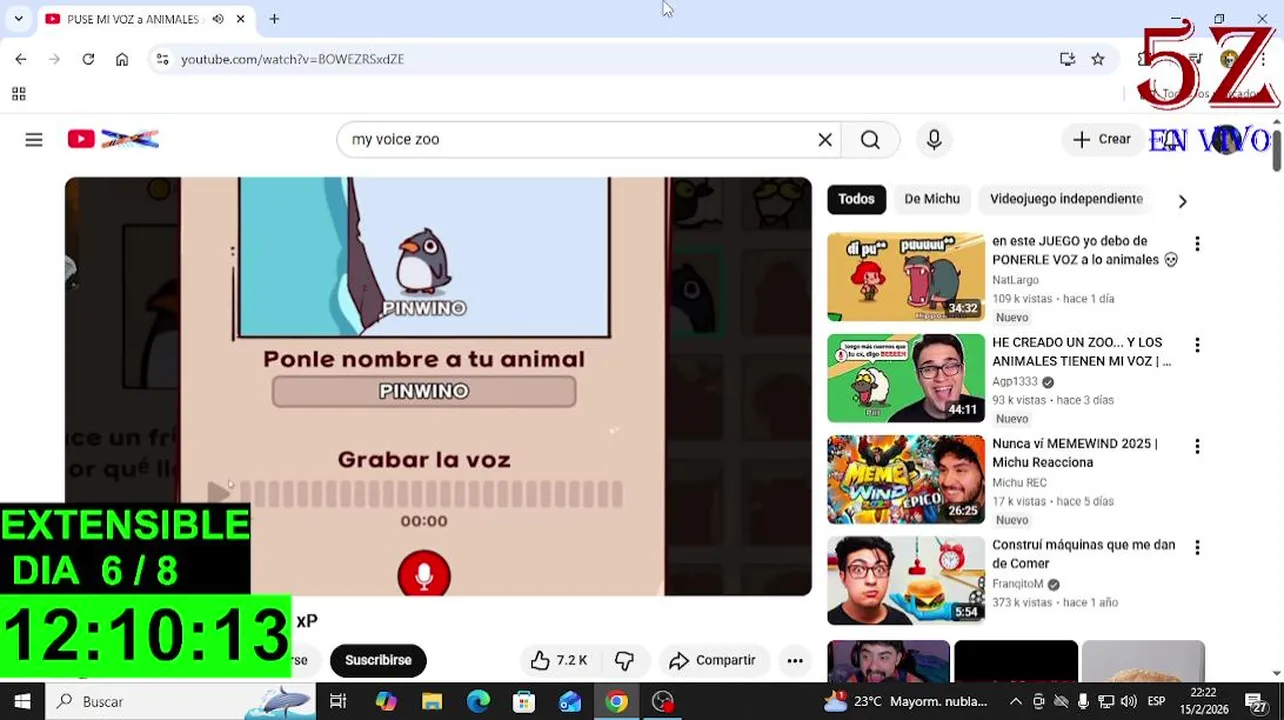1284x720 pixels.
Task: Subscribe with the Suscribirse button
Action: pyautogui.click(x=378, y=660)
